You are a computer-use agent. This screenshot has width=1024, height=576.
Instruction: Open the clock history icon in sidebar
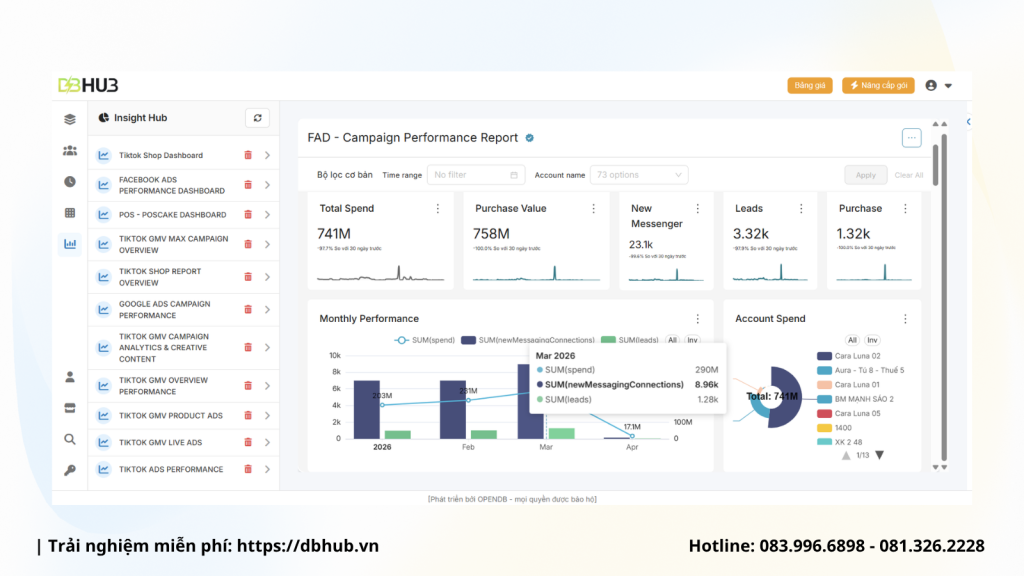click(70, 182)
